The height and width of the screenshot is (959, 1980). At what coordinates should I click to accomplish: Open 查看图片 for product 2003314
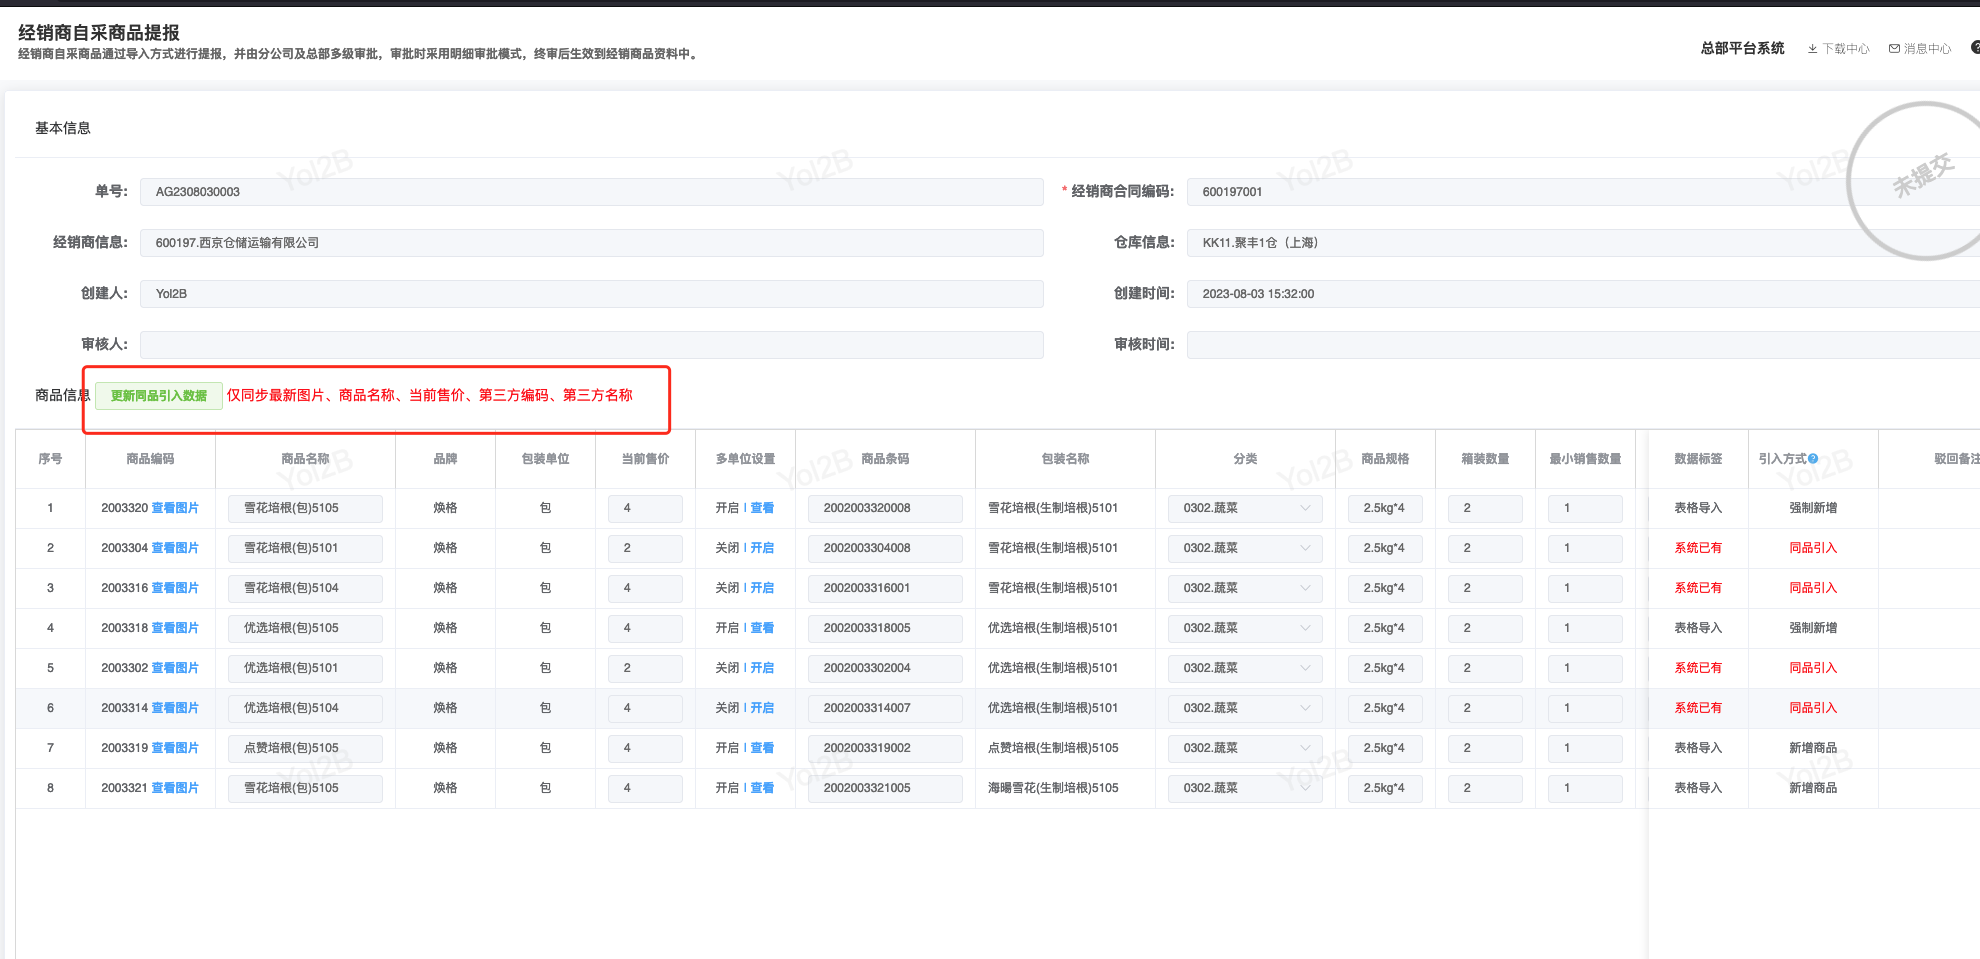(175, 708)
